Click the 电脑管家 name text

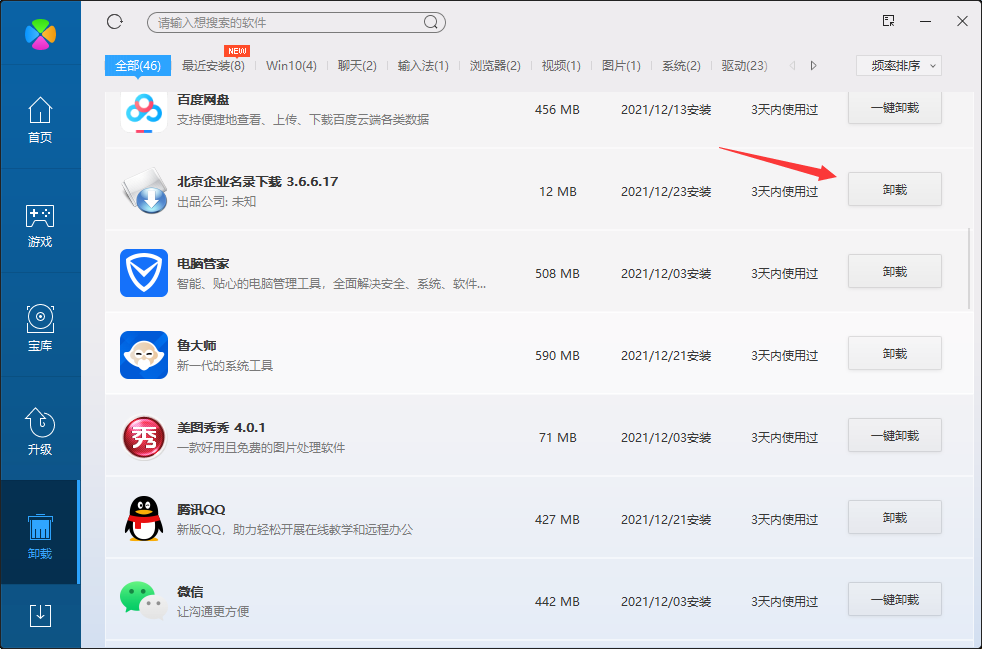[x=203, y=264]
